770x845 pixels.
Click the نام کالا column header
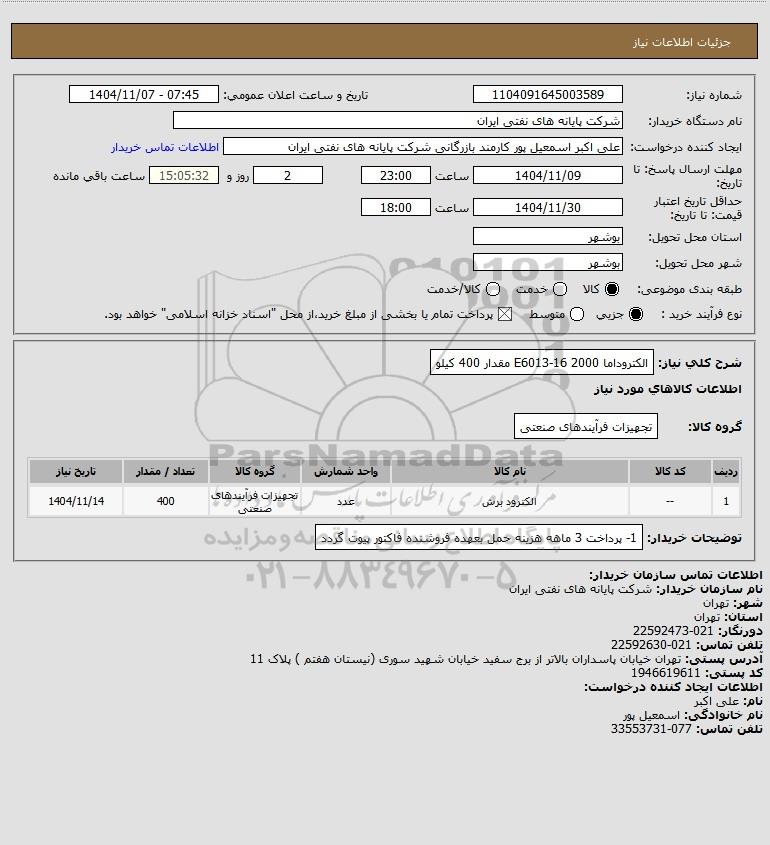coord(509,472)
